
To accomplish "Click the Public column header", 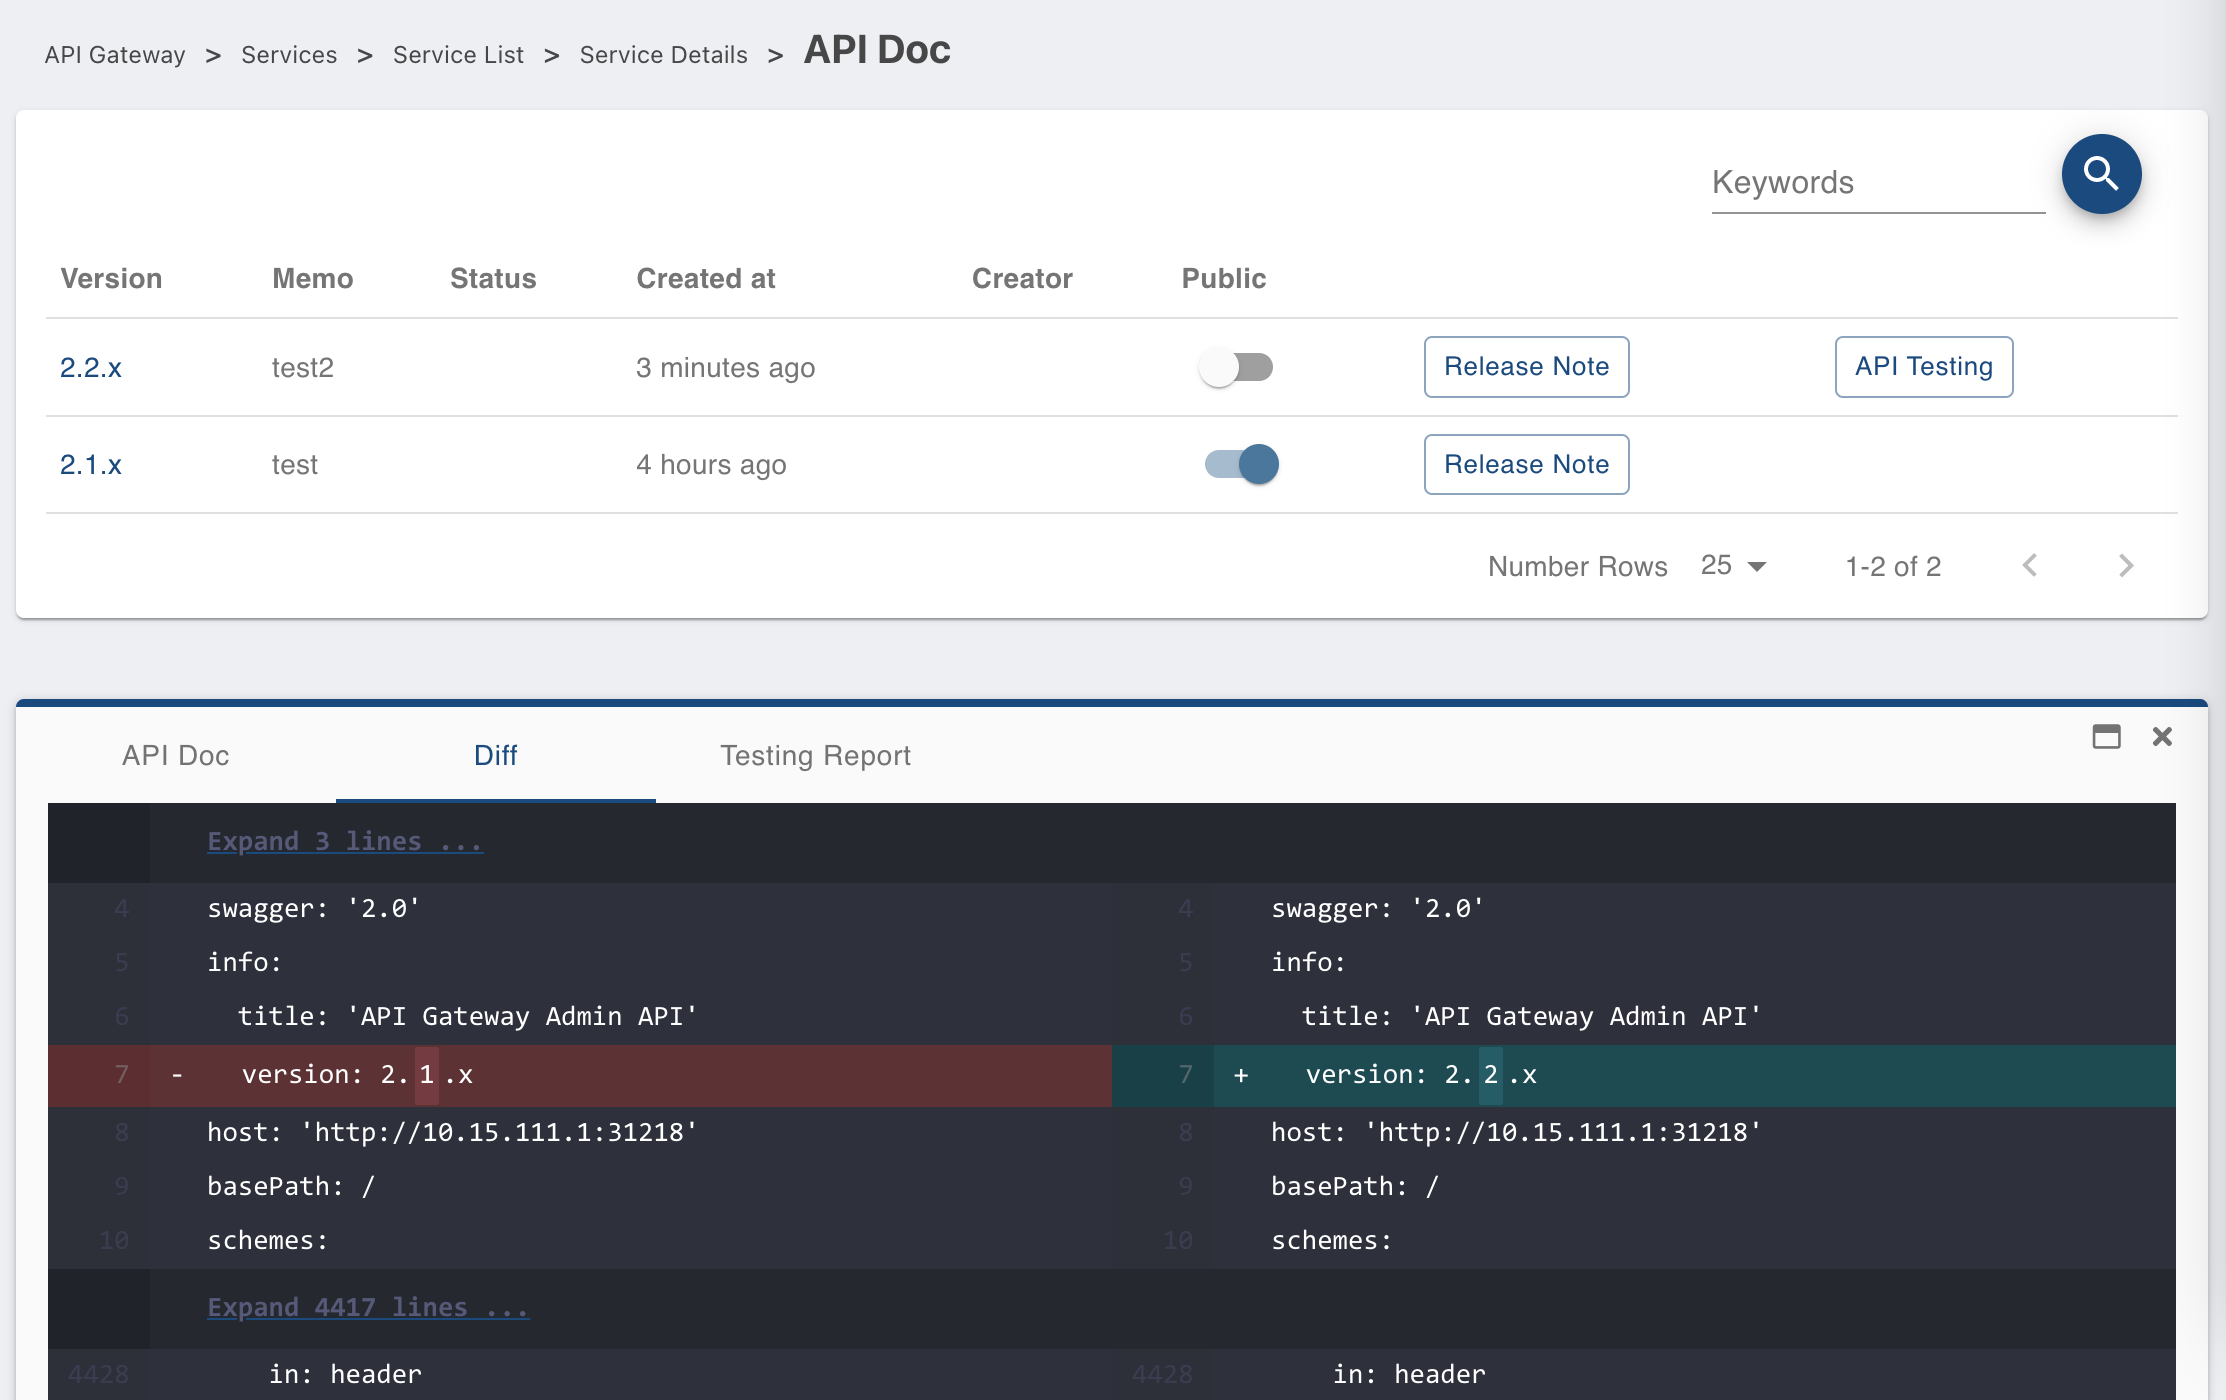I will (x=1224, y=278).
